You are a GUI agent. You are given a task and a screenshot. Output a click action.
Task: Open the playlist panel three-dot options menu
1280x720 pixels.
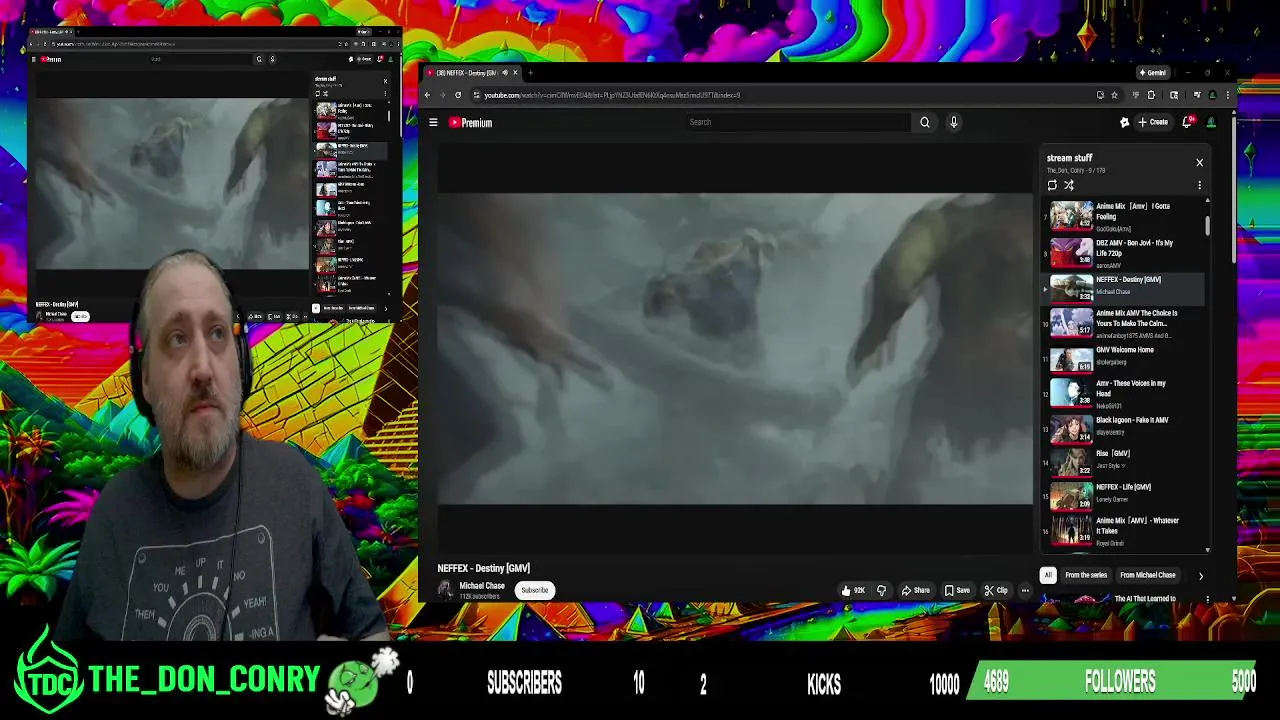[x=1199, y=185]
